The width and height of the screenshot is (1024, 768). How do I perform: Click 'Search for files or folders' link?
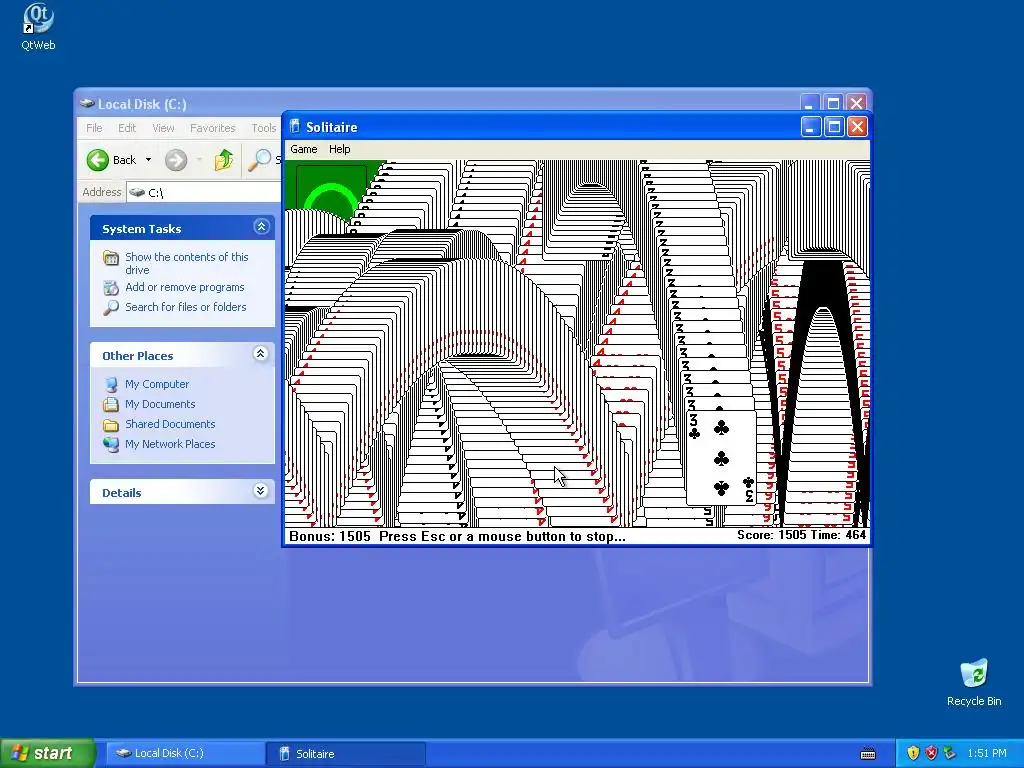(185, 307)
